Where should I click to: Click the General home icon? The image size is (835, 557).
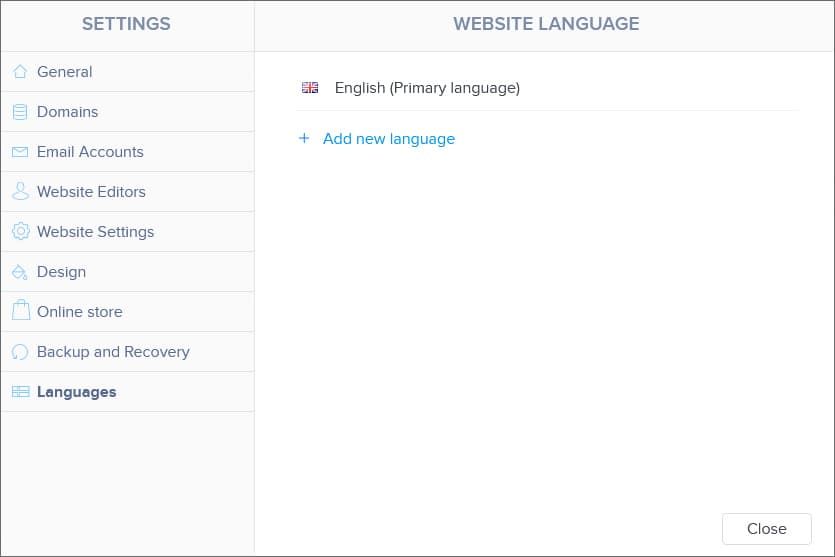tap(20, 72)
